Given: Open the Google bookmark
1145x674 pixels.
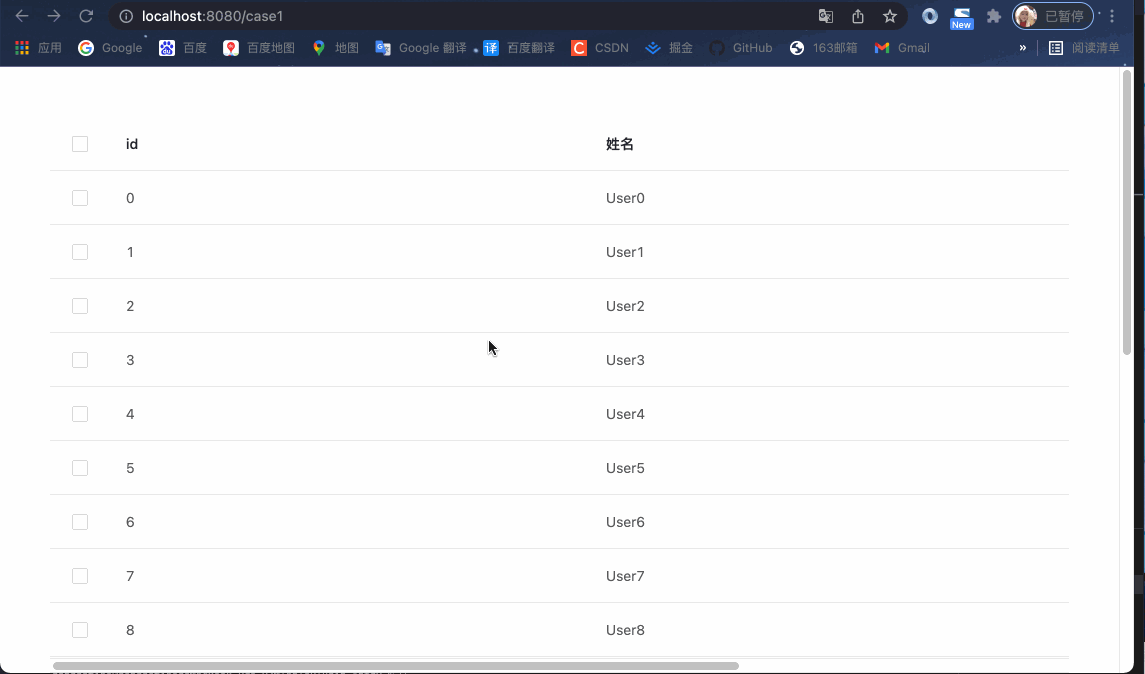Looking at the screenshot, I should pos(108,47).
